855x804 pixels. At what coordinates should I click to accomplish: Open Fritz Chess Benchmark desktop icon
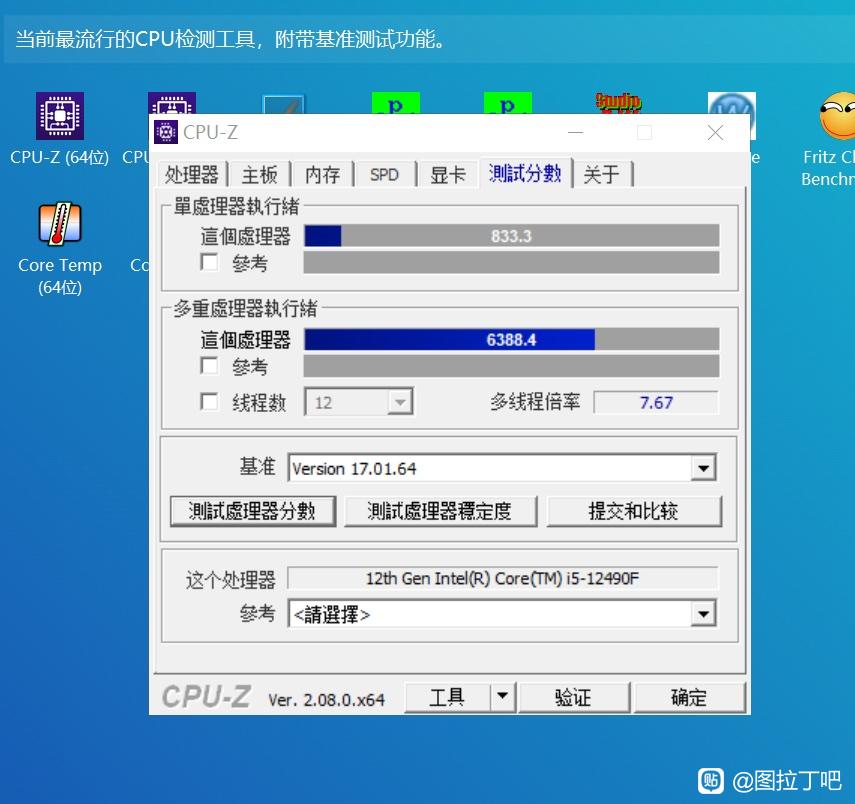coord(836,116)
